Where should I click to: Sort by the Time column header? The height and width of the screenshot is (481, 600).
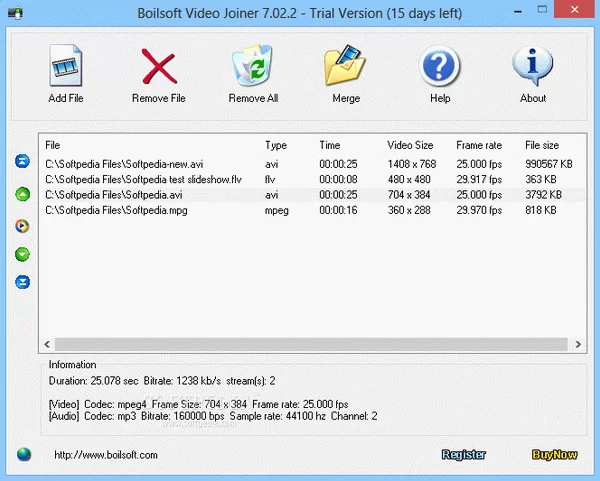coord(330,145)
